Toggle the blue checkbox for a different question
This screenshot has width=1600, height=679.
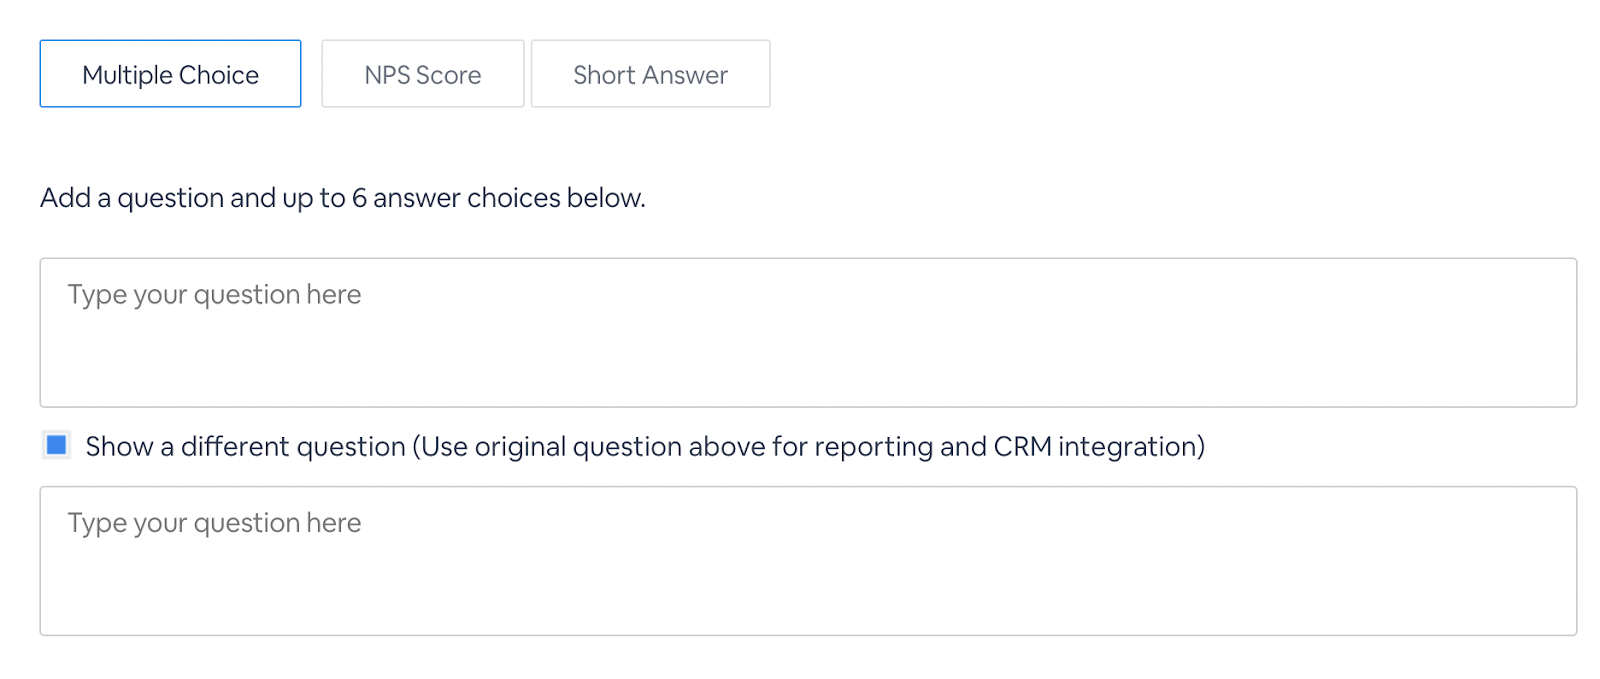57,445
